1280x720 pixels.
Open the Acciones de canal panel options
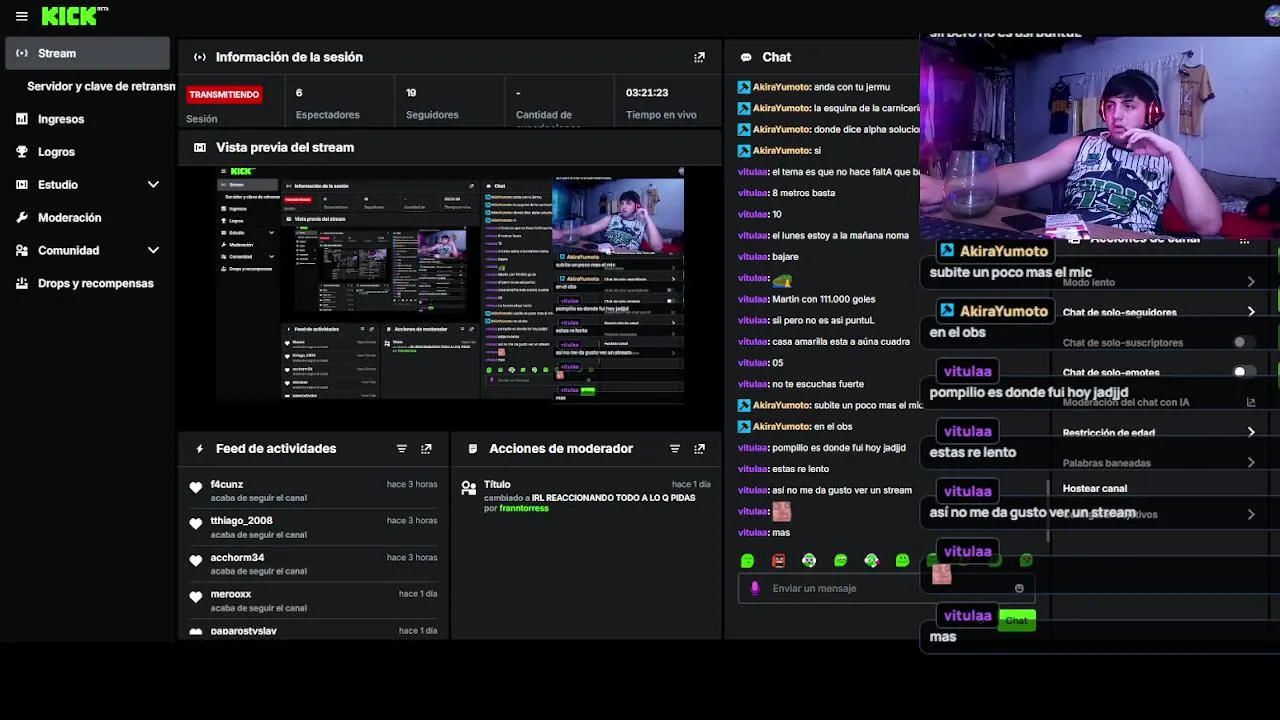pos(1244,240)
